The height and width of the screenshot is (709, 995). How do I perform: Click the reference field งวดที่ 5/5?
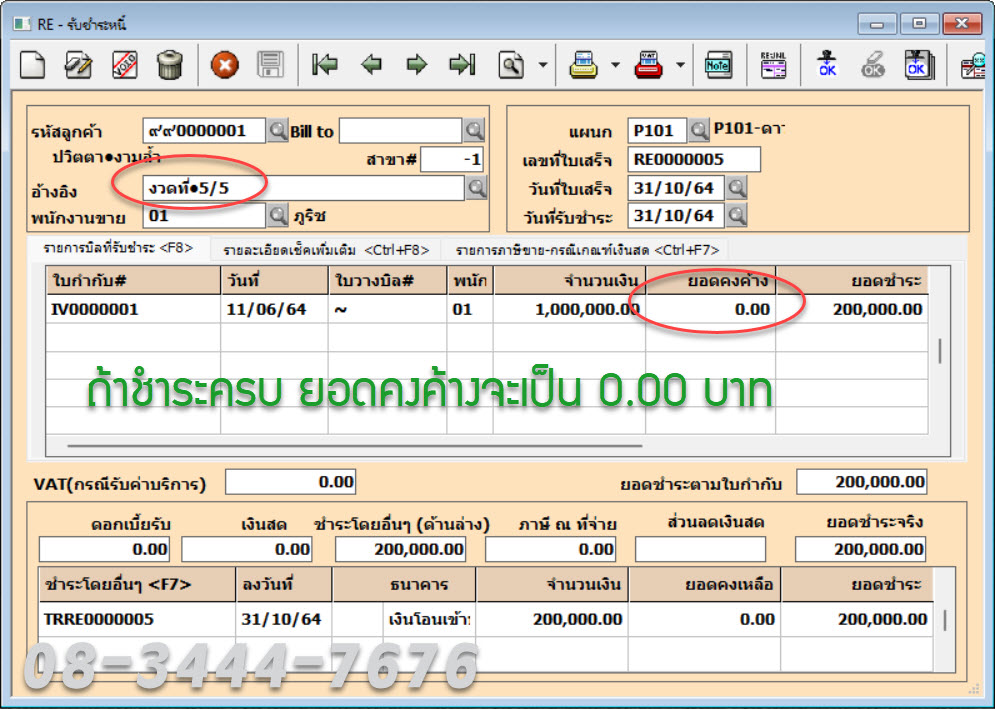[x=303, y=189]
